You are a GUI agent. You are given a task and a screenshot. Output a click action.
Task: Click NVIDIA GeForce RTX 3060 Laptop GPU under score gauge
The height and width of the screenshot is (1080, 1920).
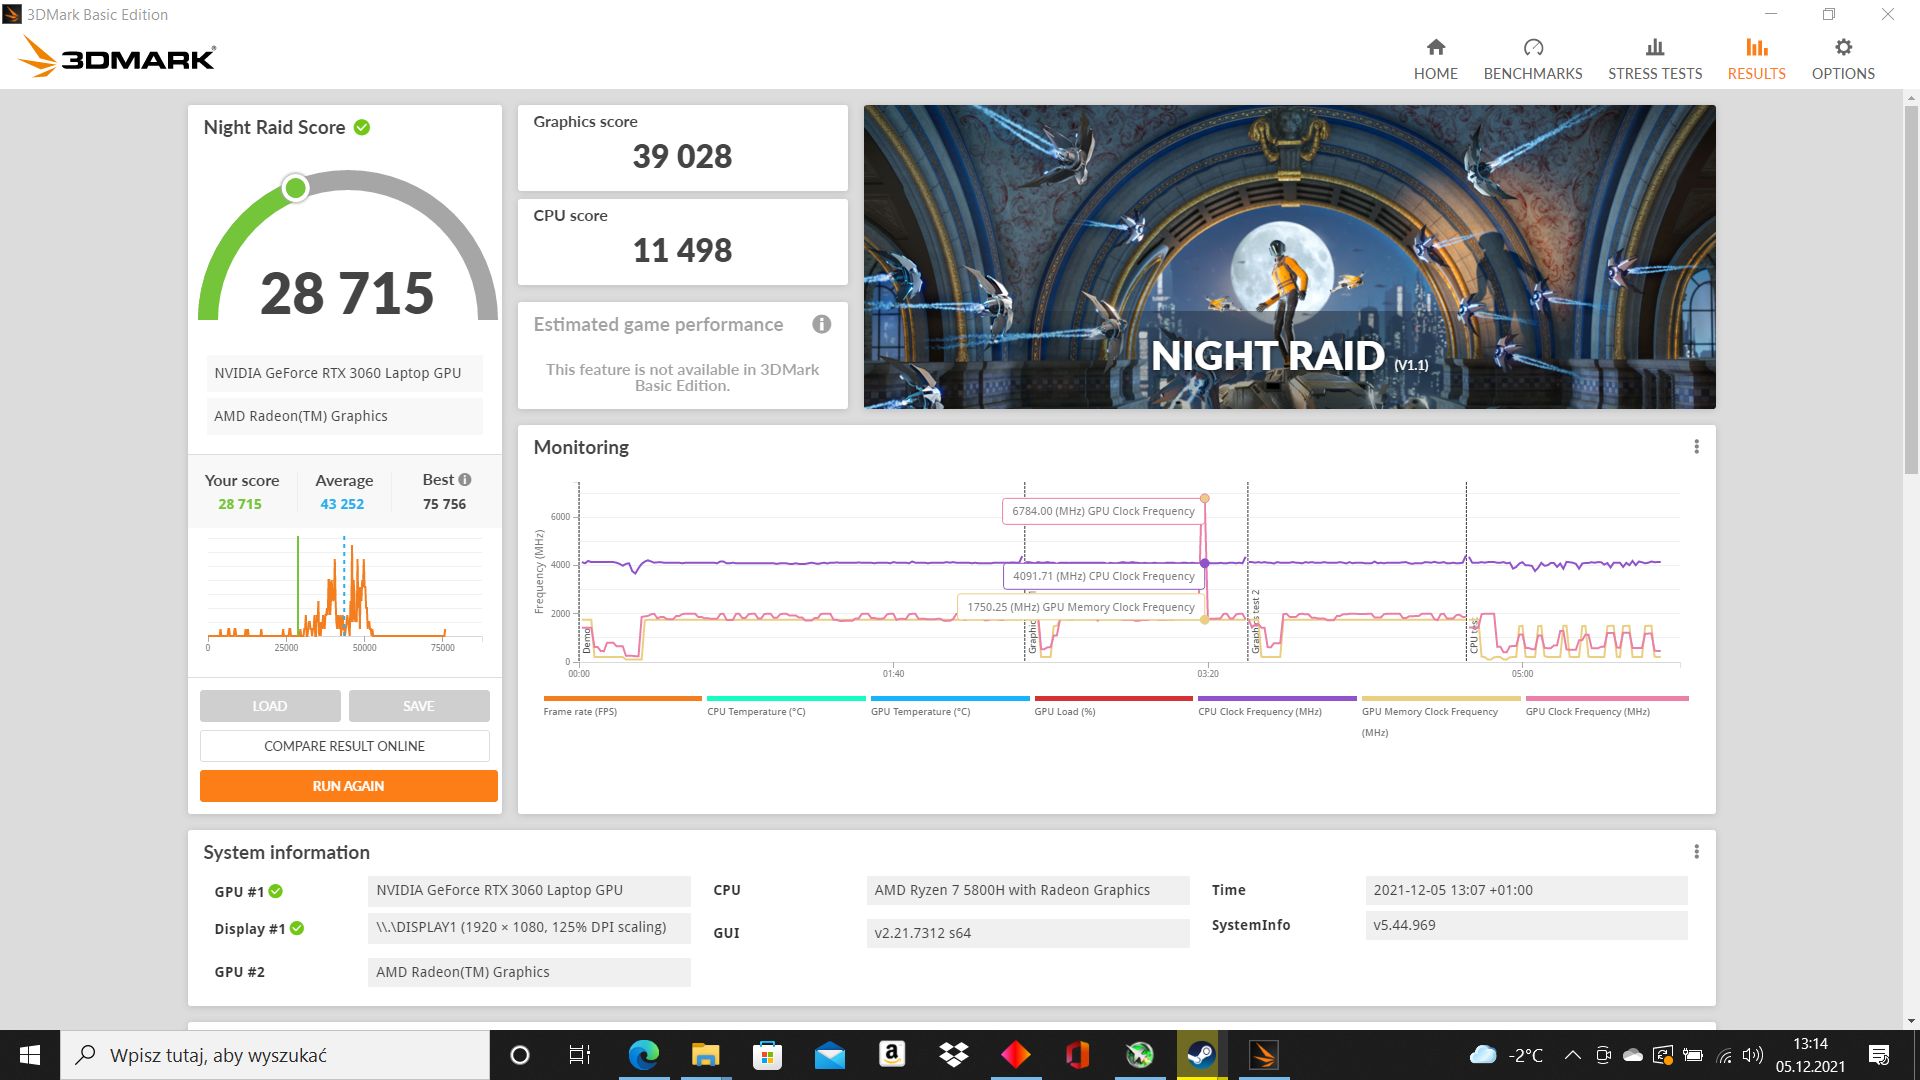coord(344,373)
